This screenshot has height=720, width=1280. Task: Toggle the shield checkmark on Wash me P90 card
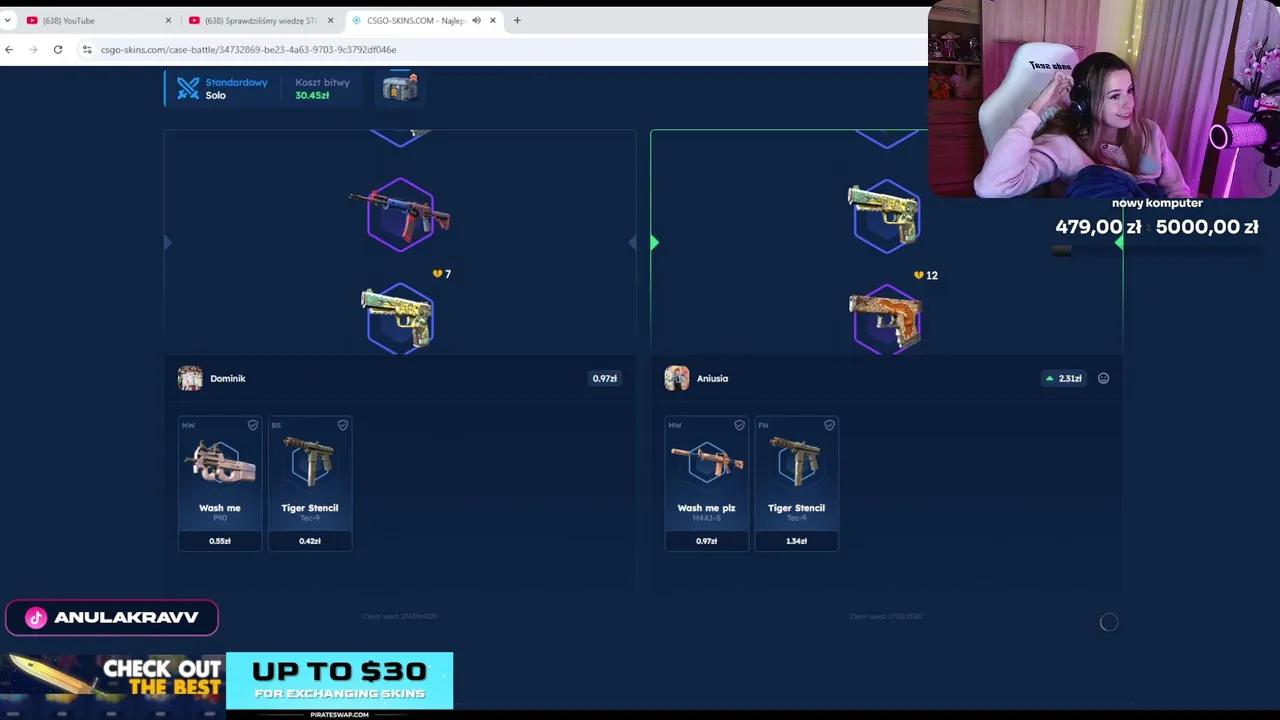pyautogui.click(x=252, y=425)
